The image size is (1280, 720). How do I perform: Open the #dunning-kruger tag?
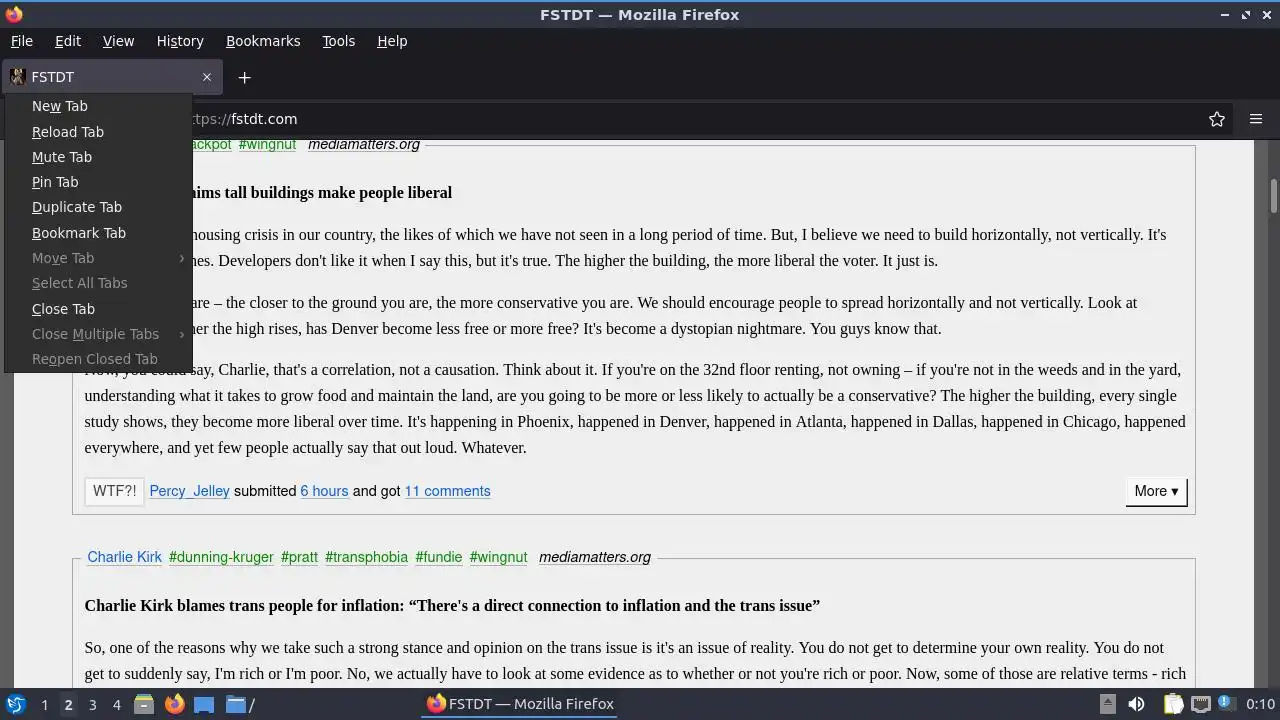tap(221, 557)
